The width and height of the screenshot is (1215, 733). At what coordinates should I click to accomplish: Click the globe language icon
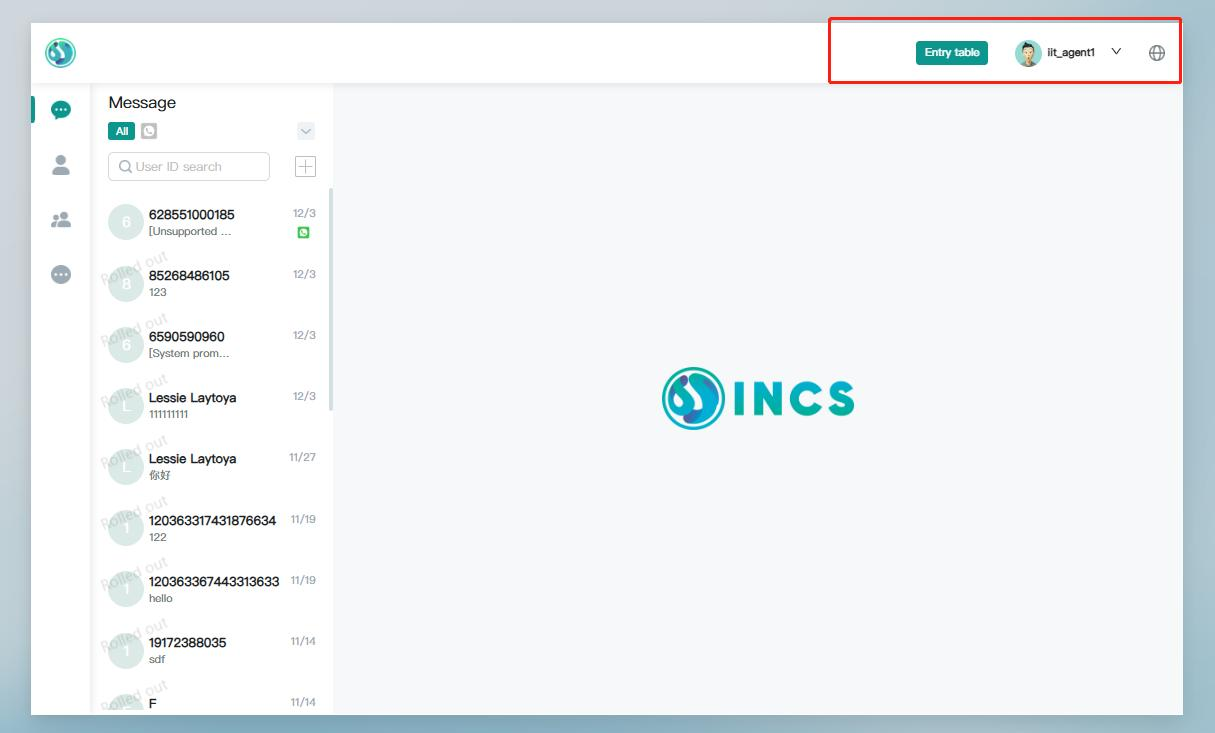pos(1157,53)
